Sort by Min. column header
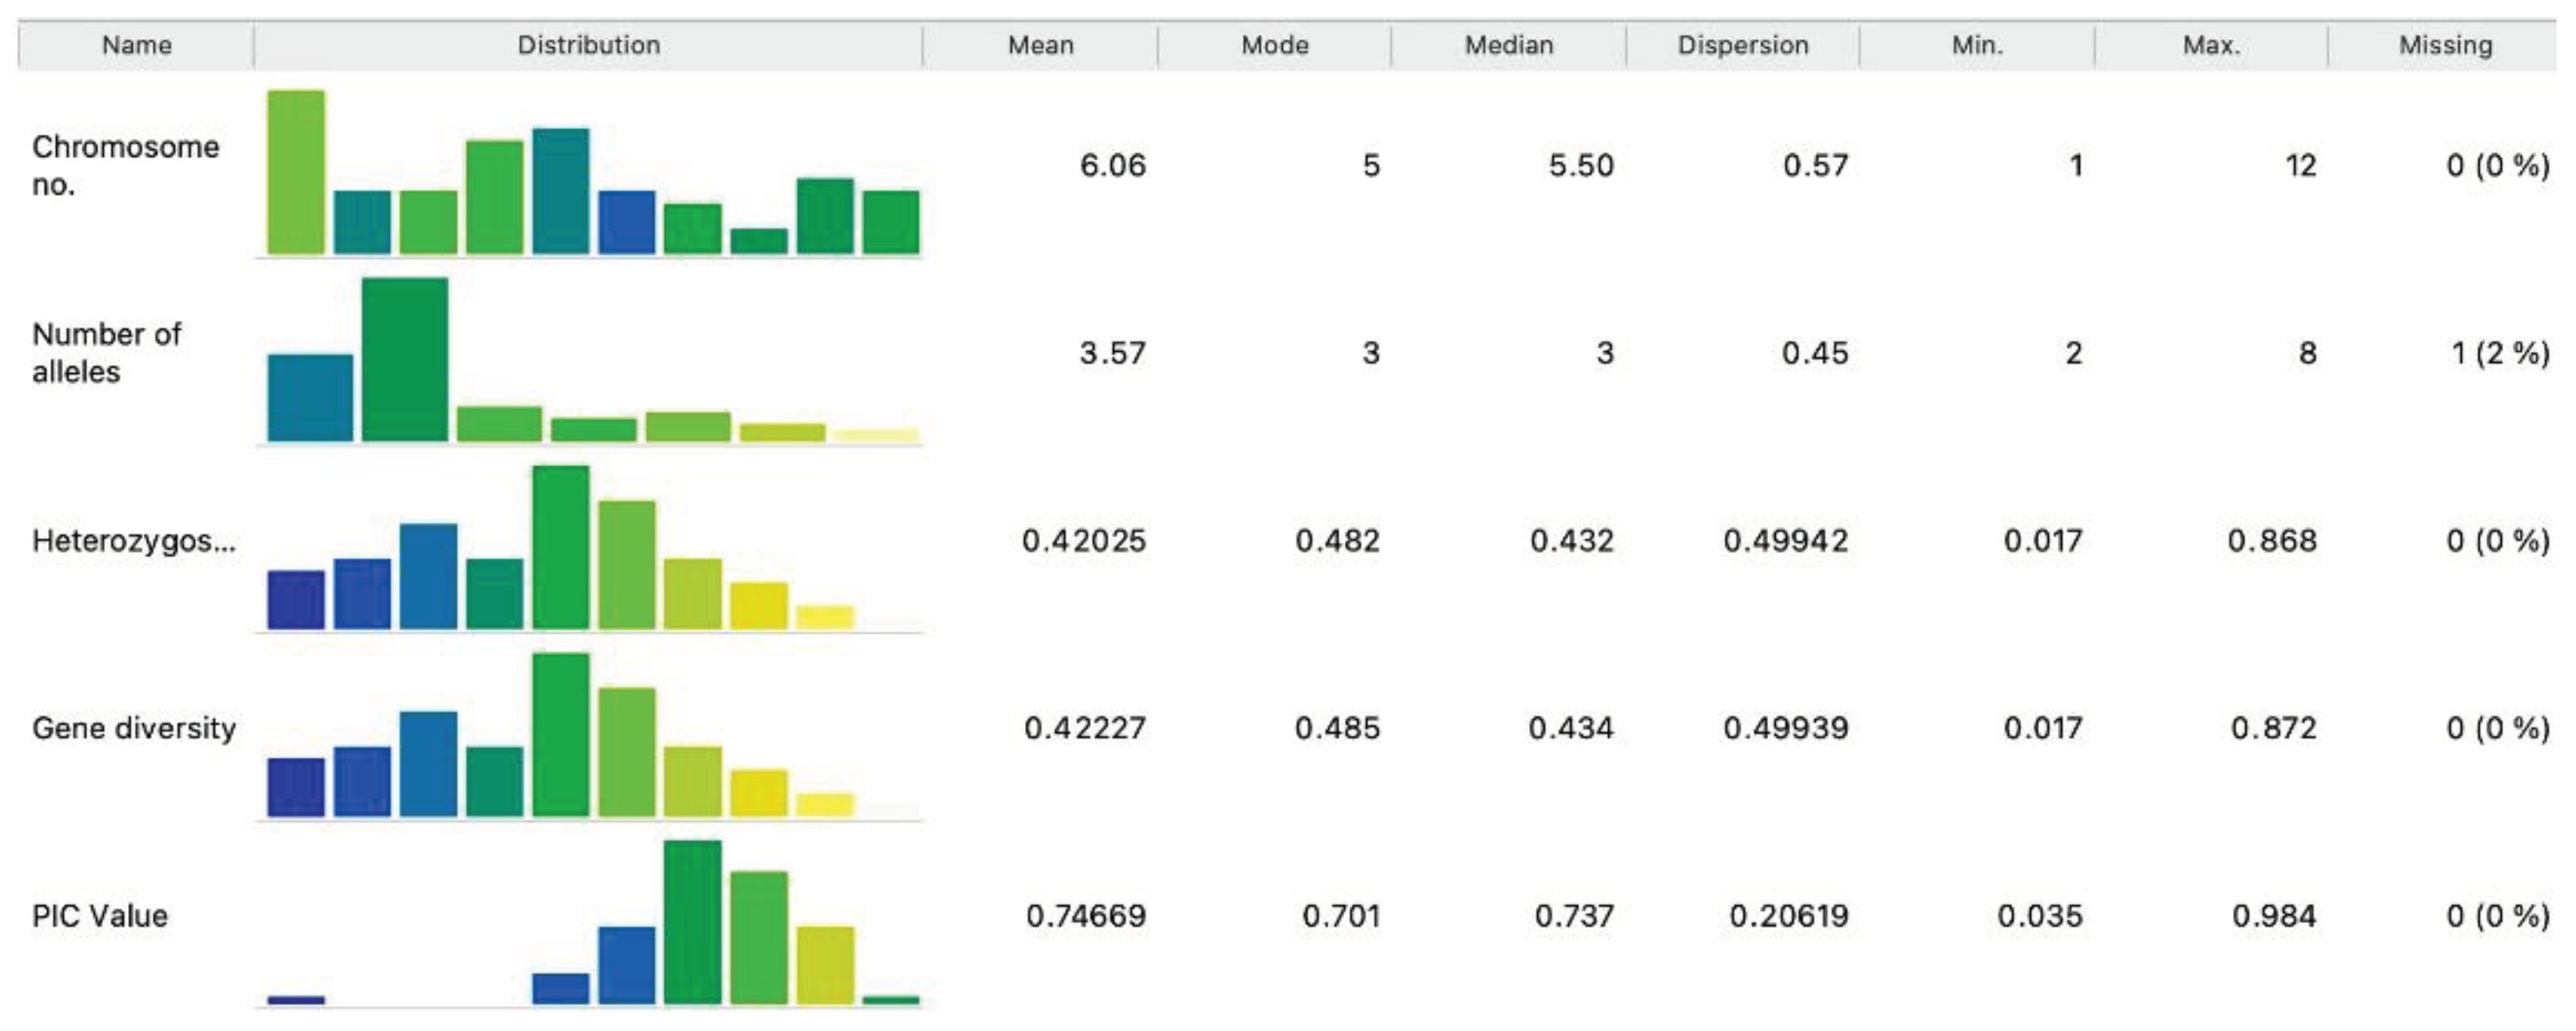The width and height of the screenshot is (2576, 1031). (1977, 45)
